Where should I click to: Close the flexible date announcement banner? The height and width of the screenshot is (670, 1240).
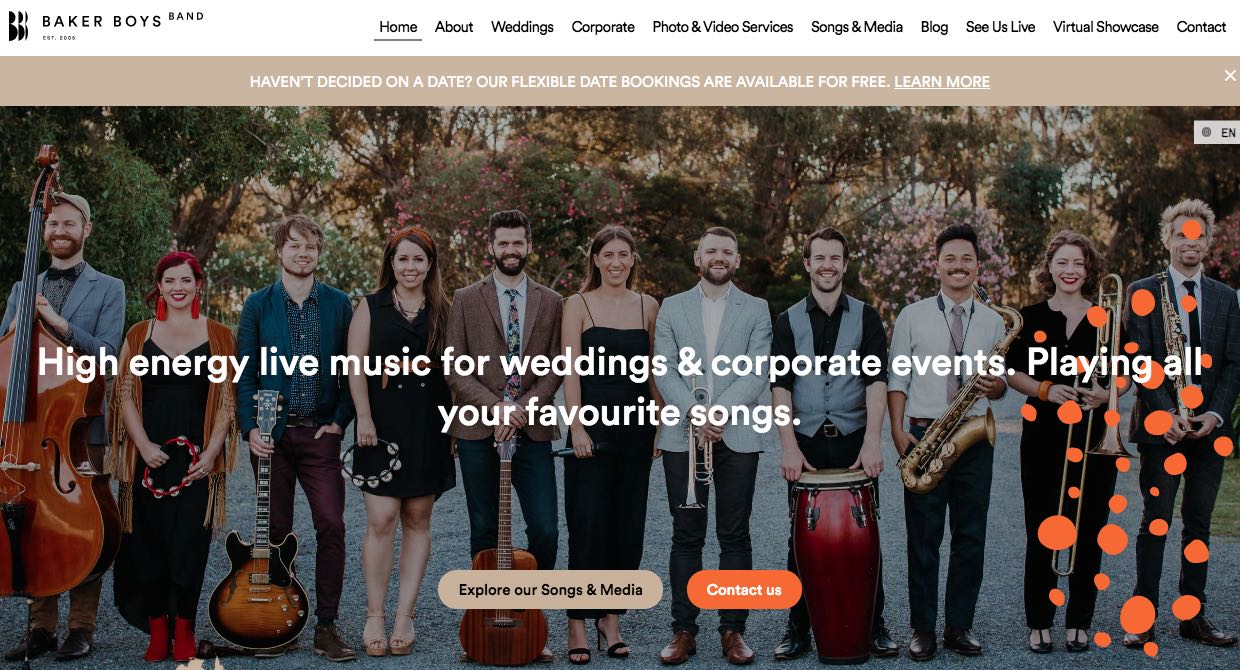coord(1230,76)
